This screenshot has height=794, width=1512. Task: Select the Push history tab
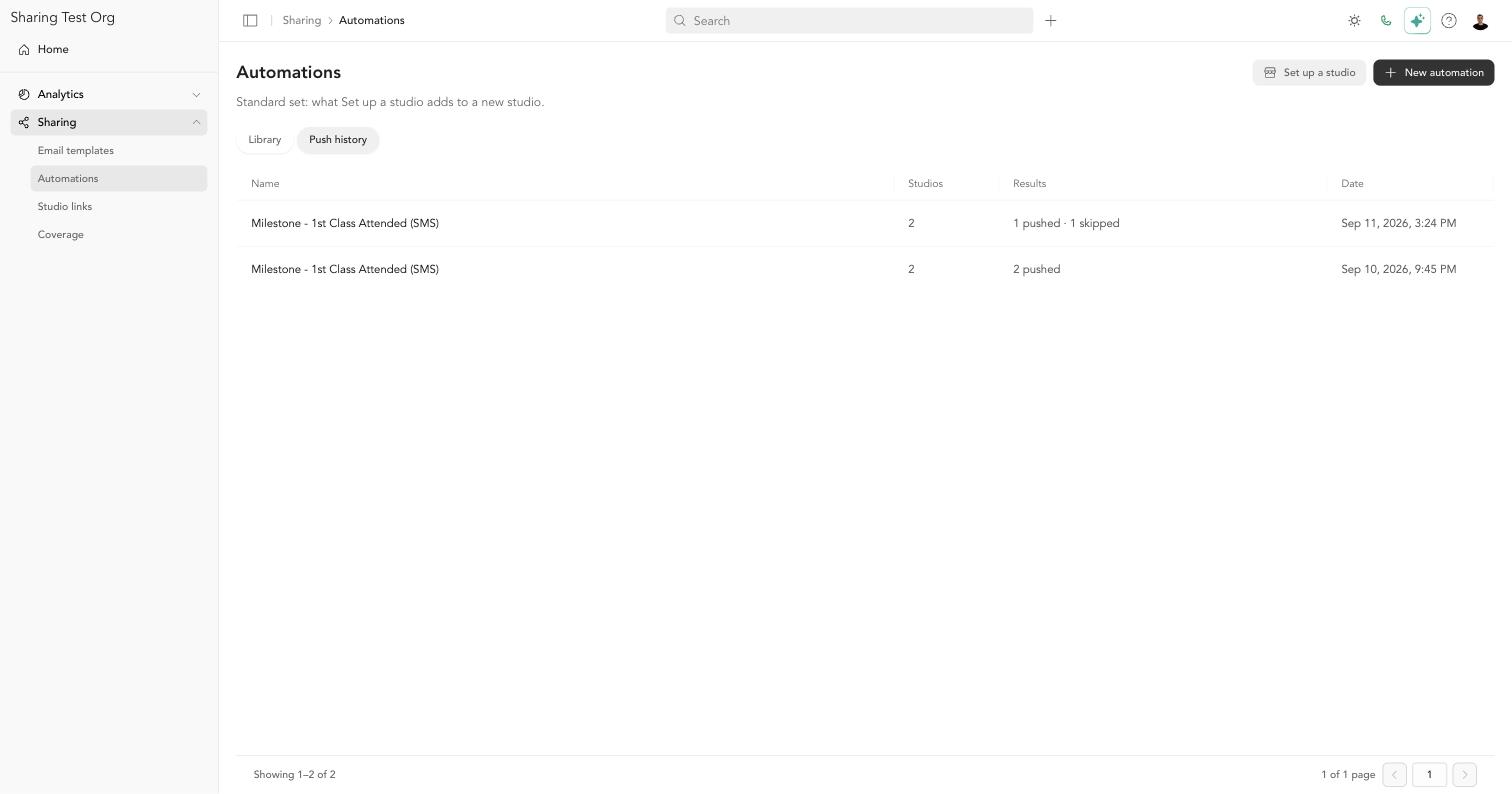coord(338,139)
